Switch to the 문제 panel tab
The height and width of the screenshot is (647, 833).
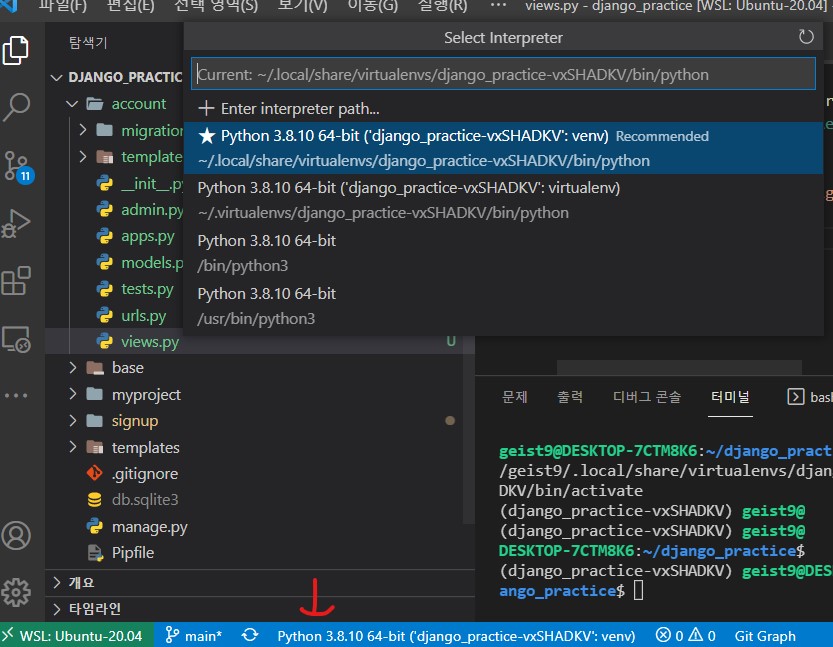[514, 397]
